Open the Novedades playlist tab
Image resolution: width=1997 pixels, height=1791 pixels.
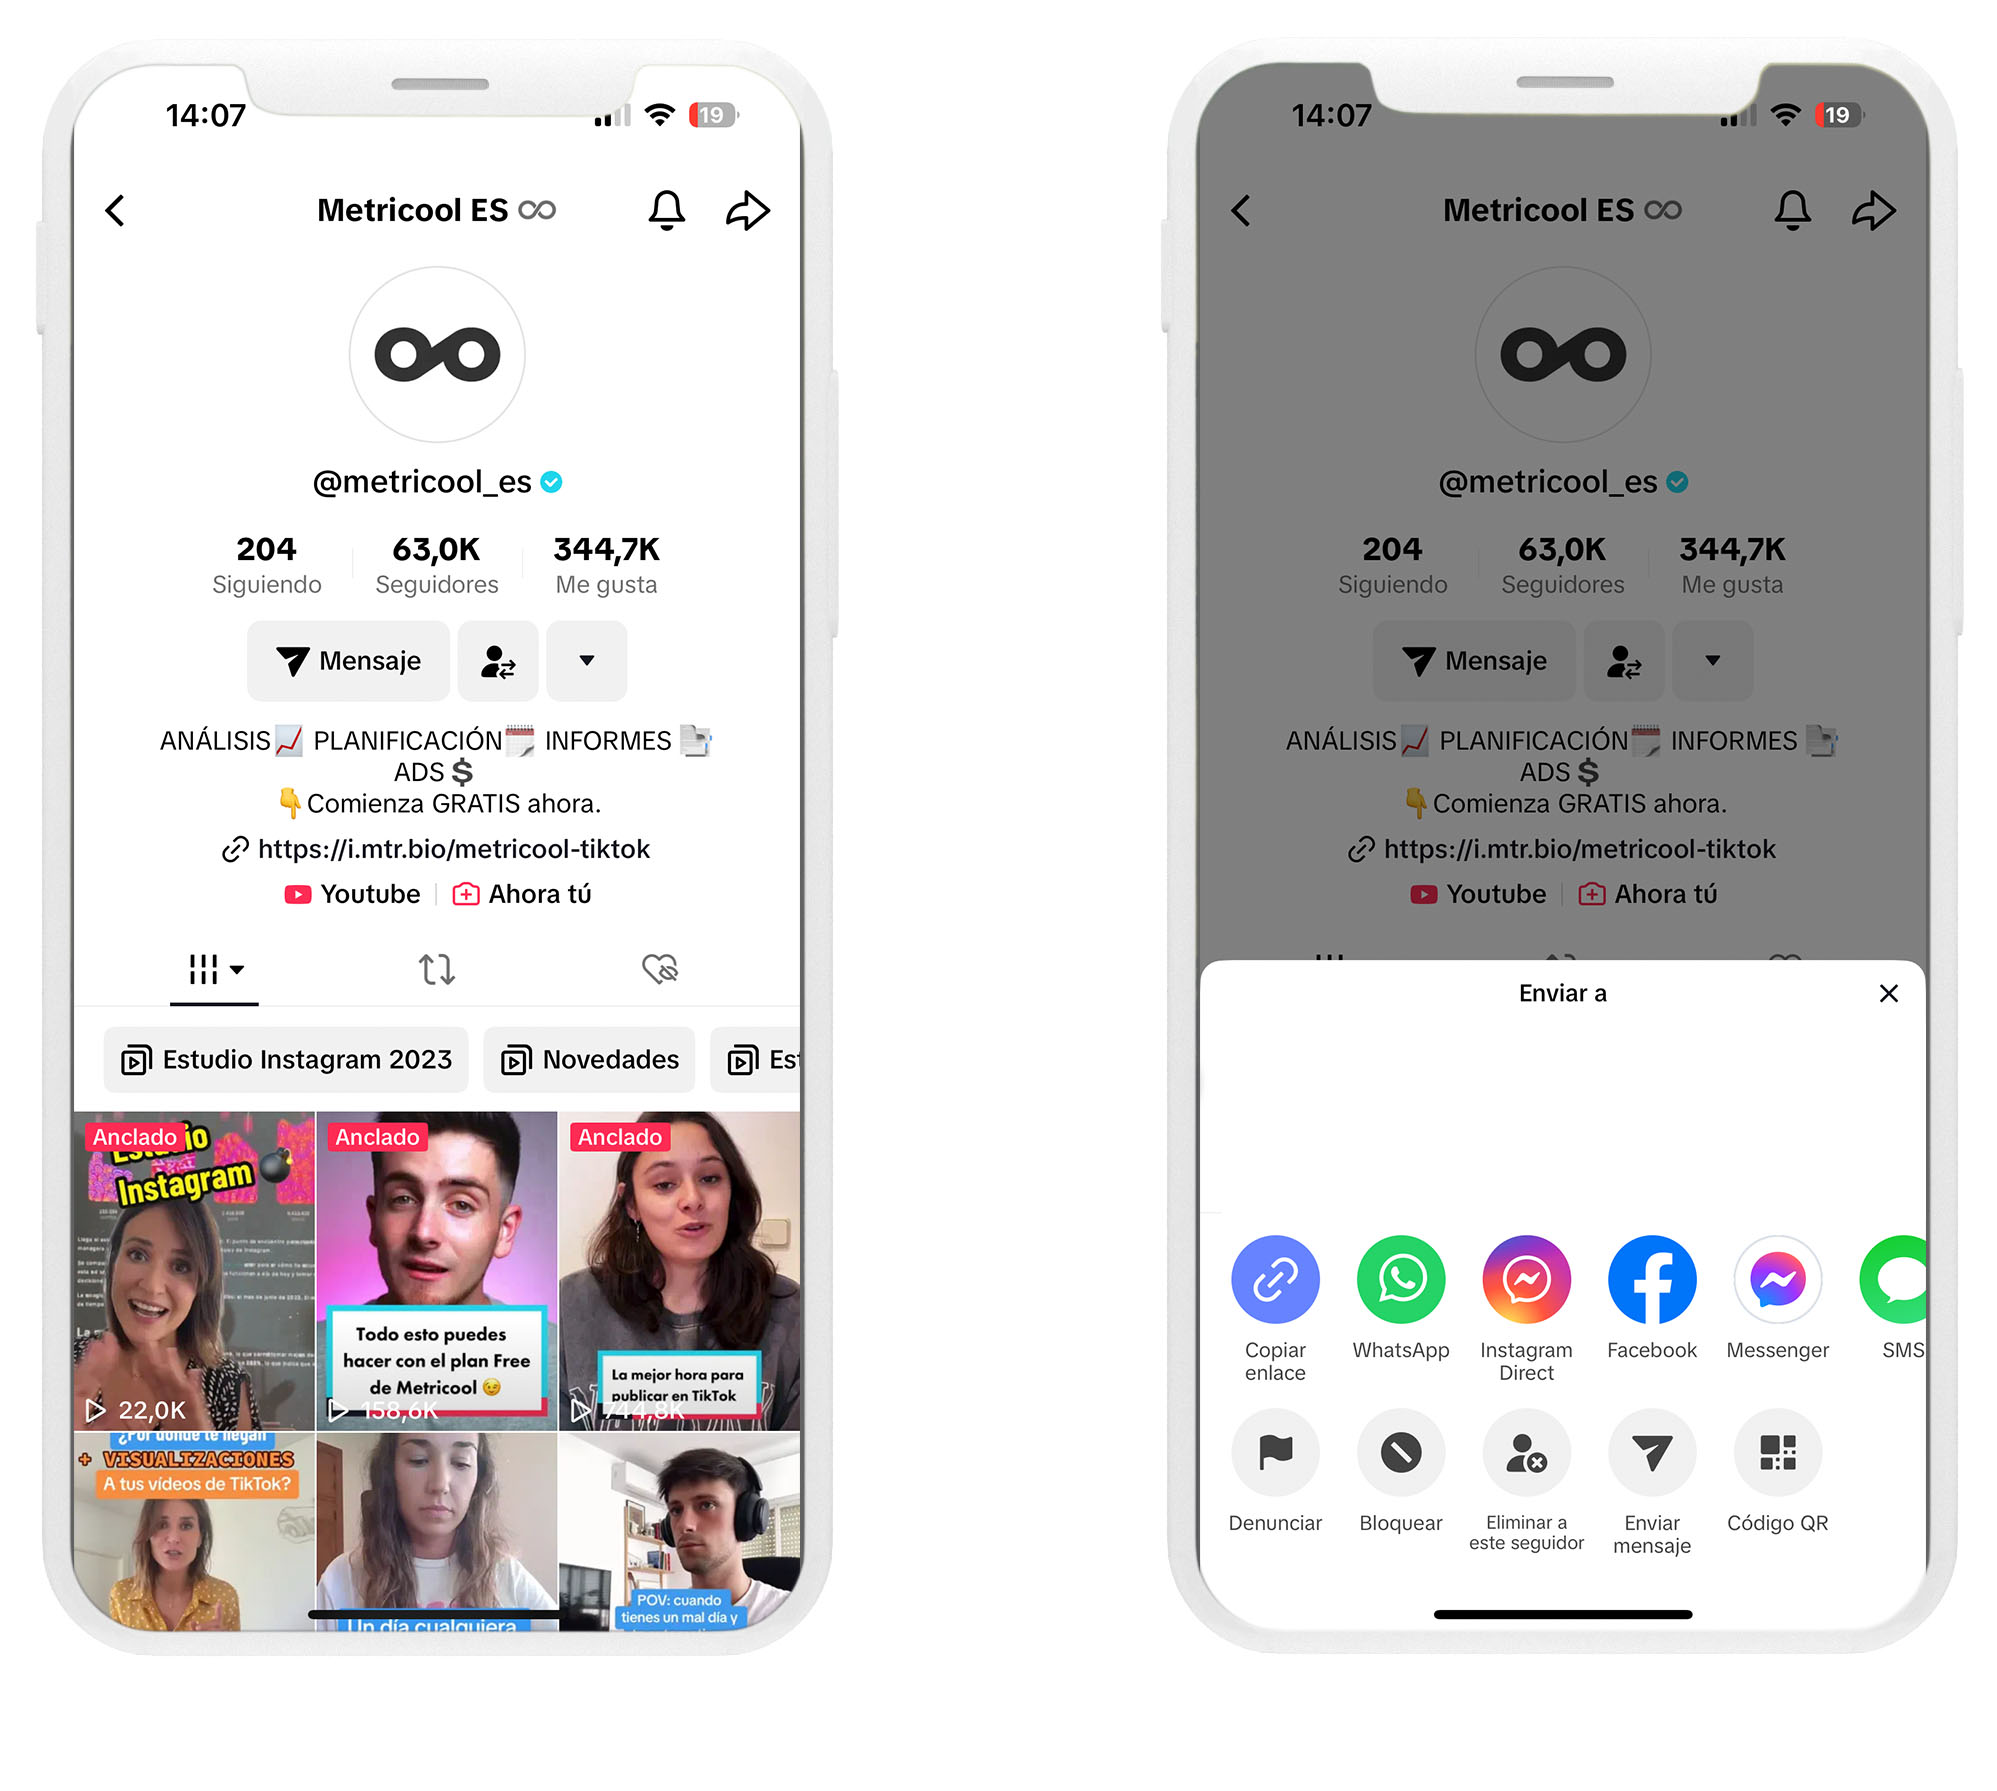590,1060
